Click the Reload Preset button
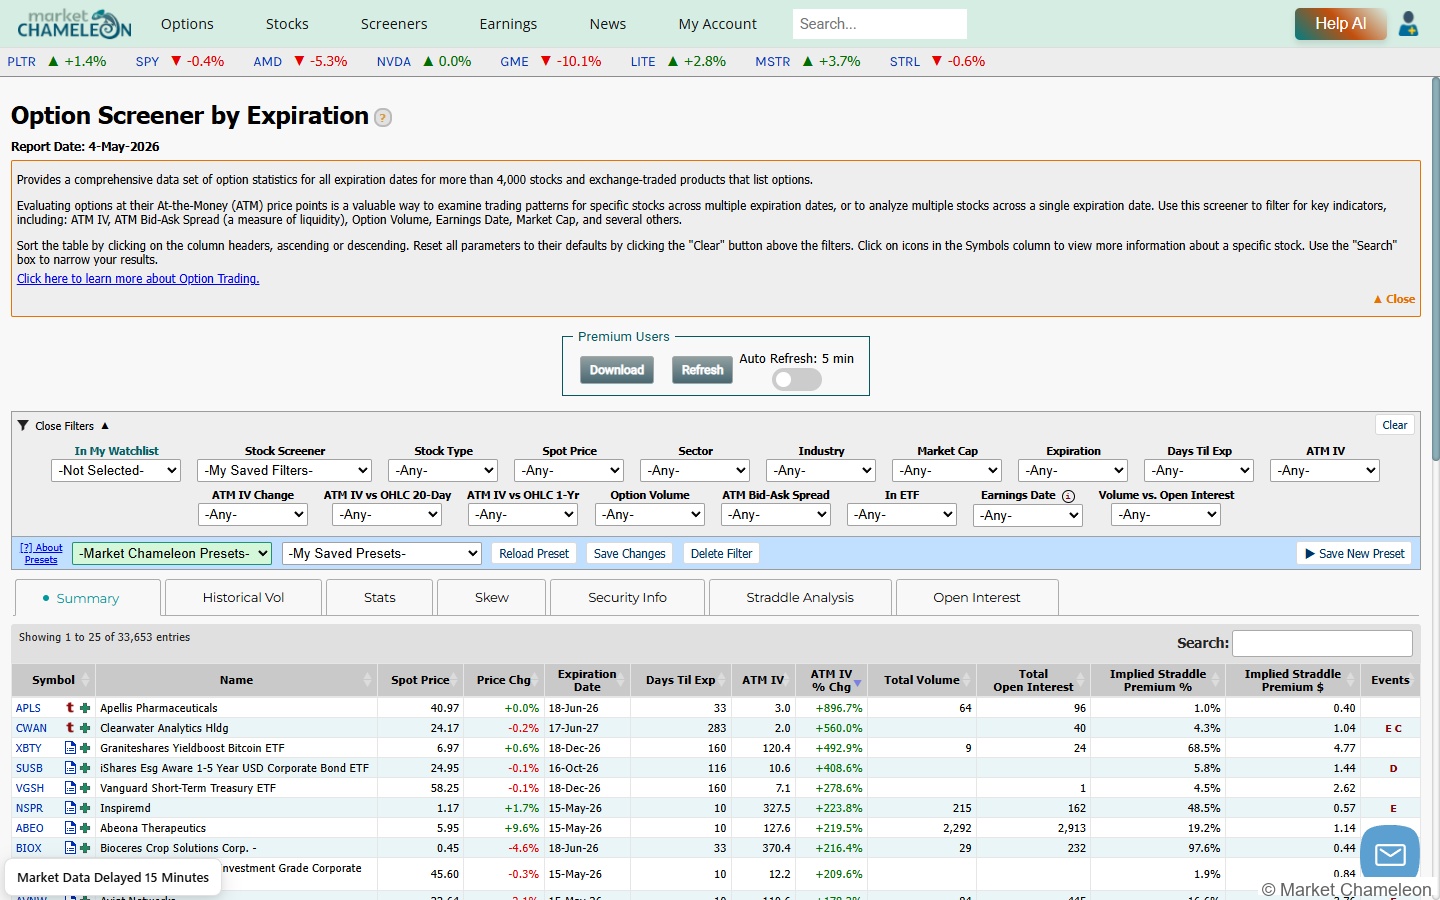Viewport: 1440px width, 900px height. [534, 553]
